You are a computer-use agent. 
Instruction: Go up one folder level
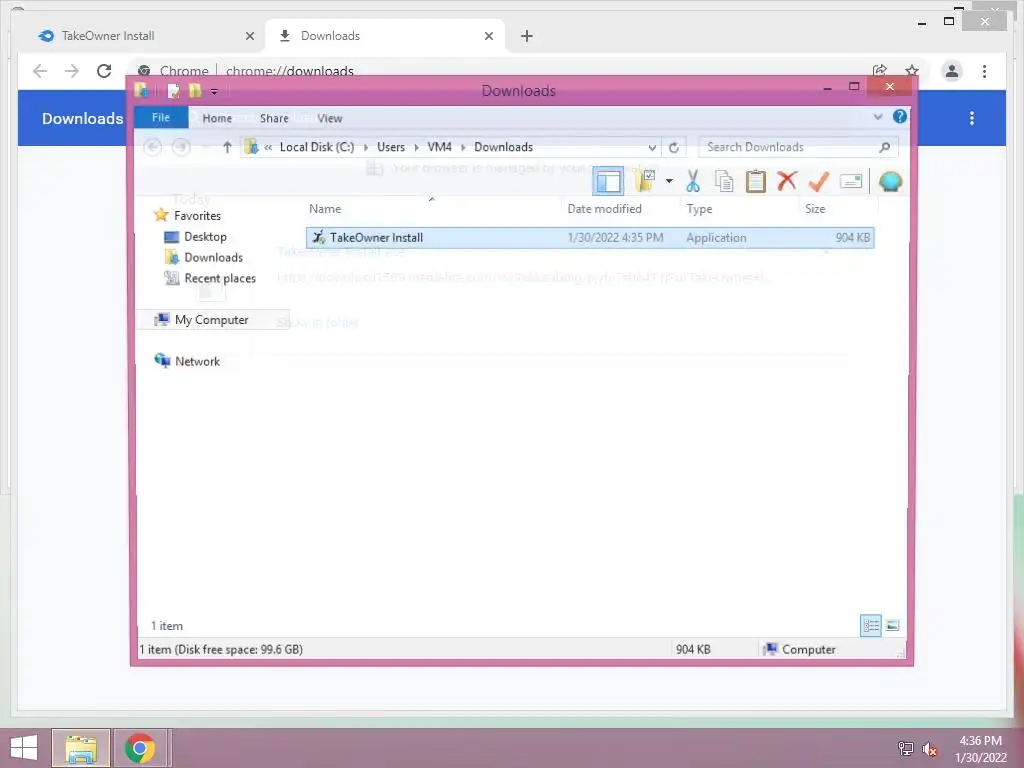click(x=227, y=148)
